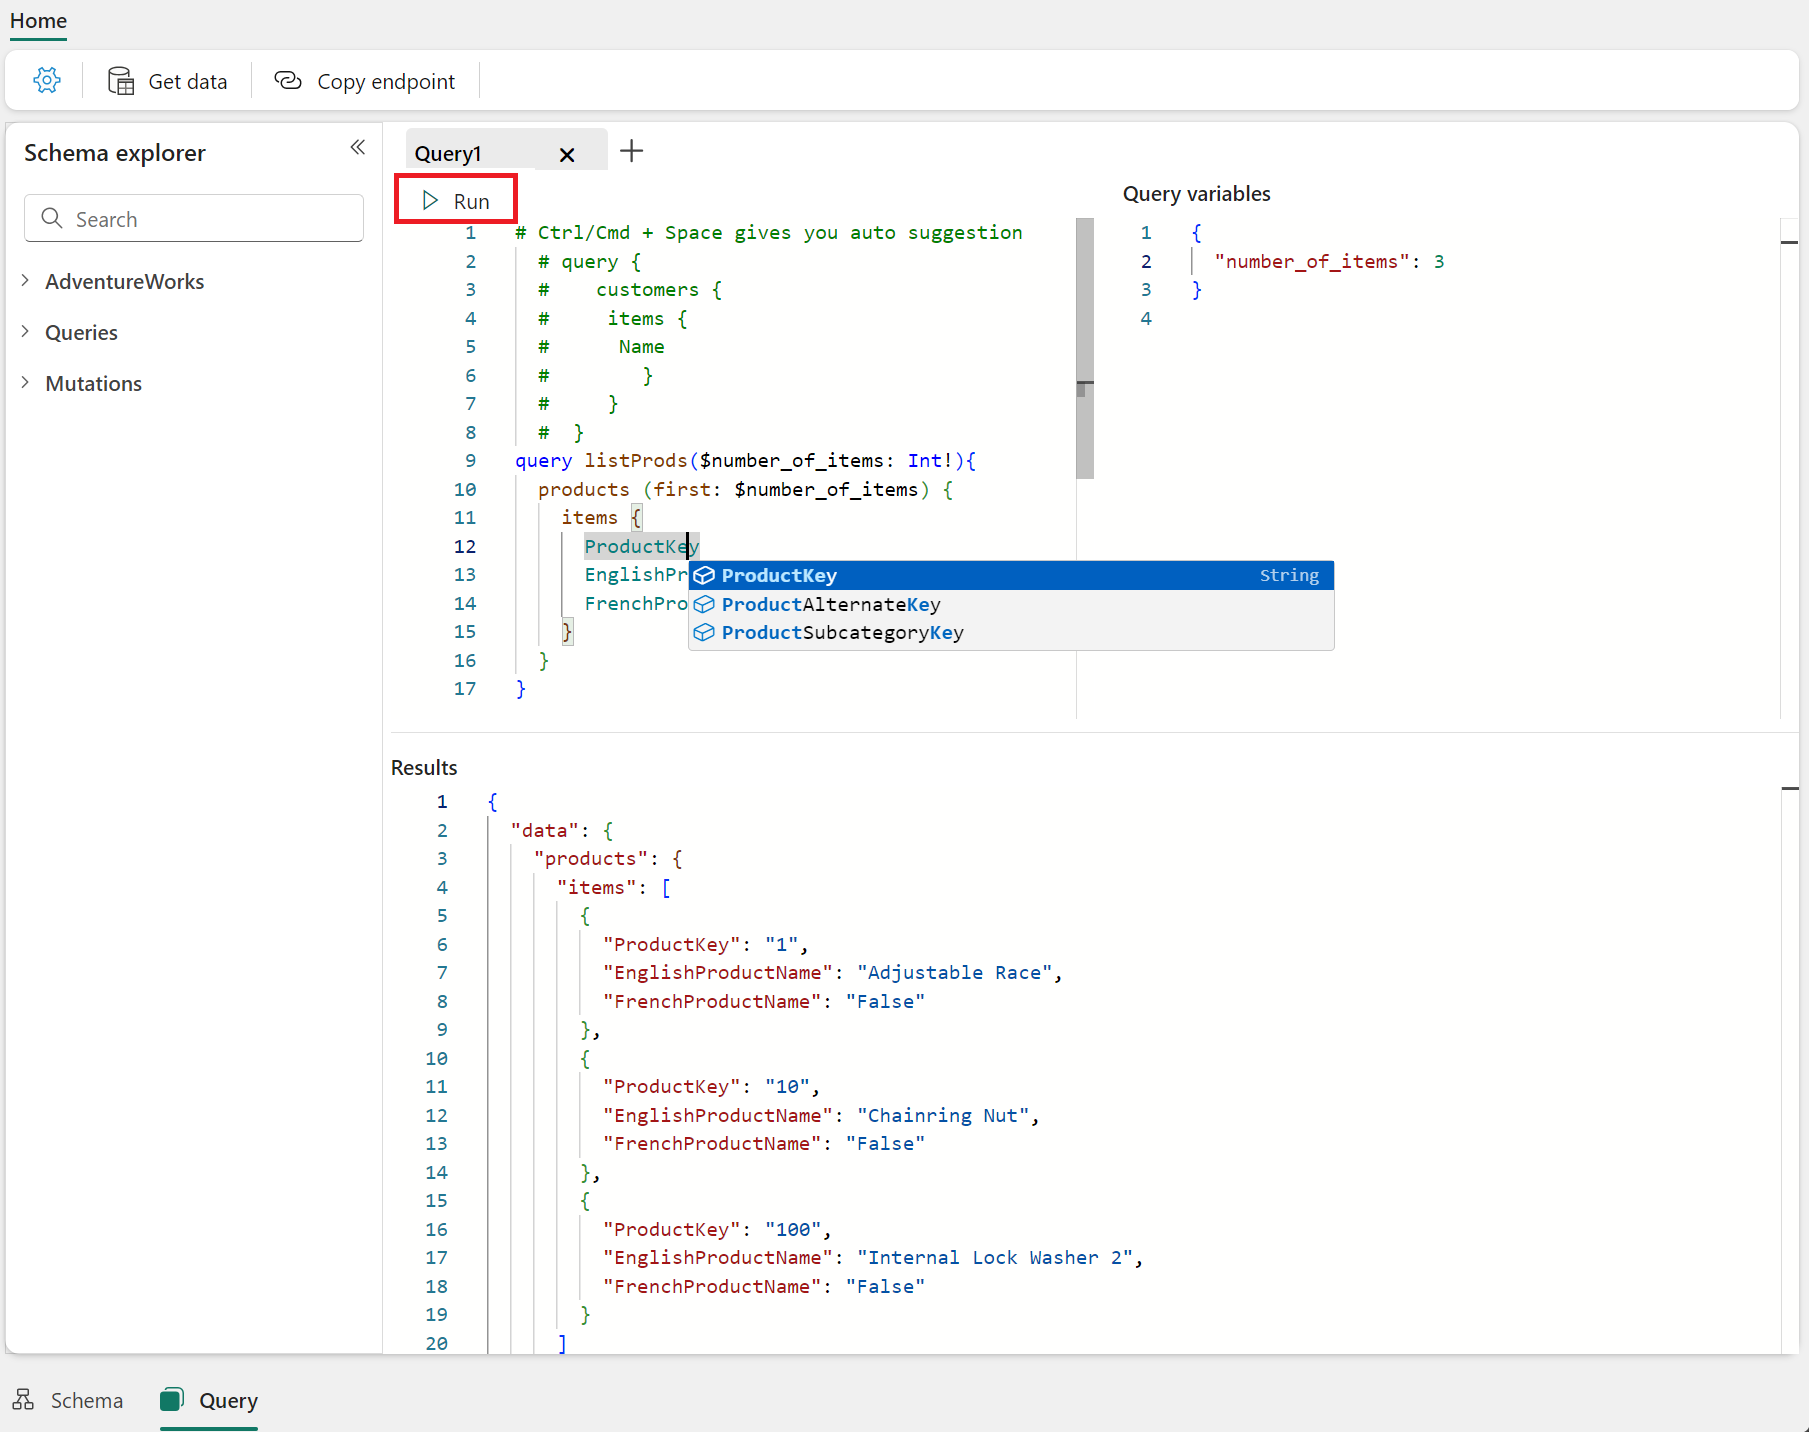Screen dimensions: 1809x1432
Task: Click the Schema explorer Search field
Action: point(194,219)
